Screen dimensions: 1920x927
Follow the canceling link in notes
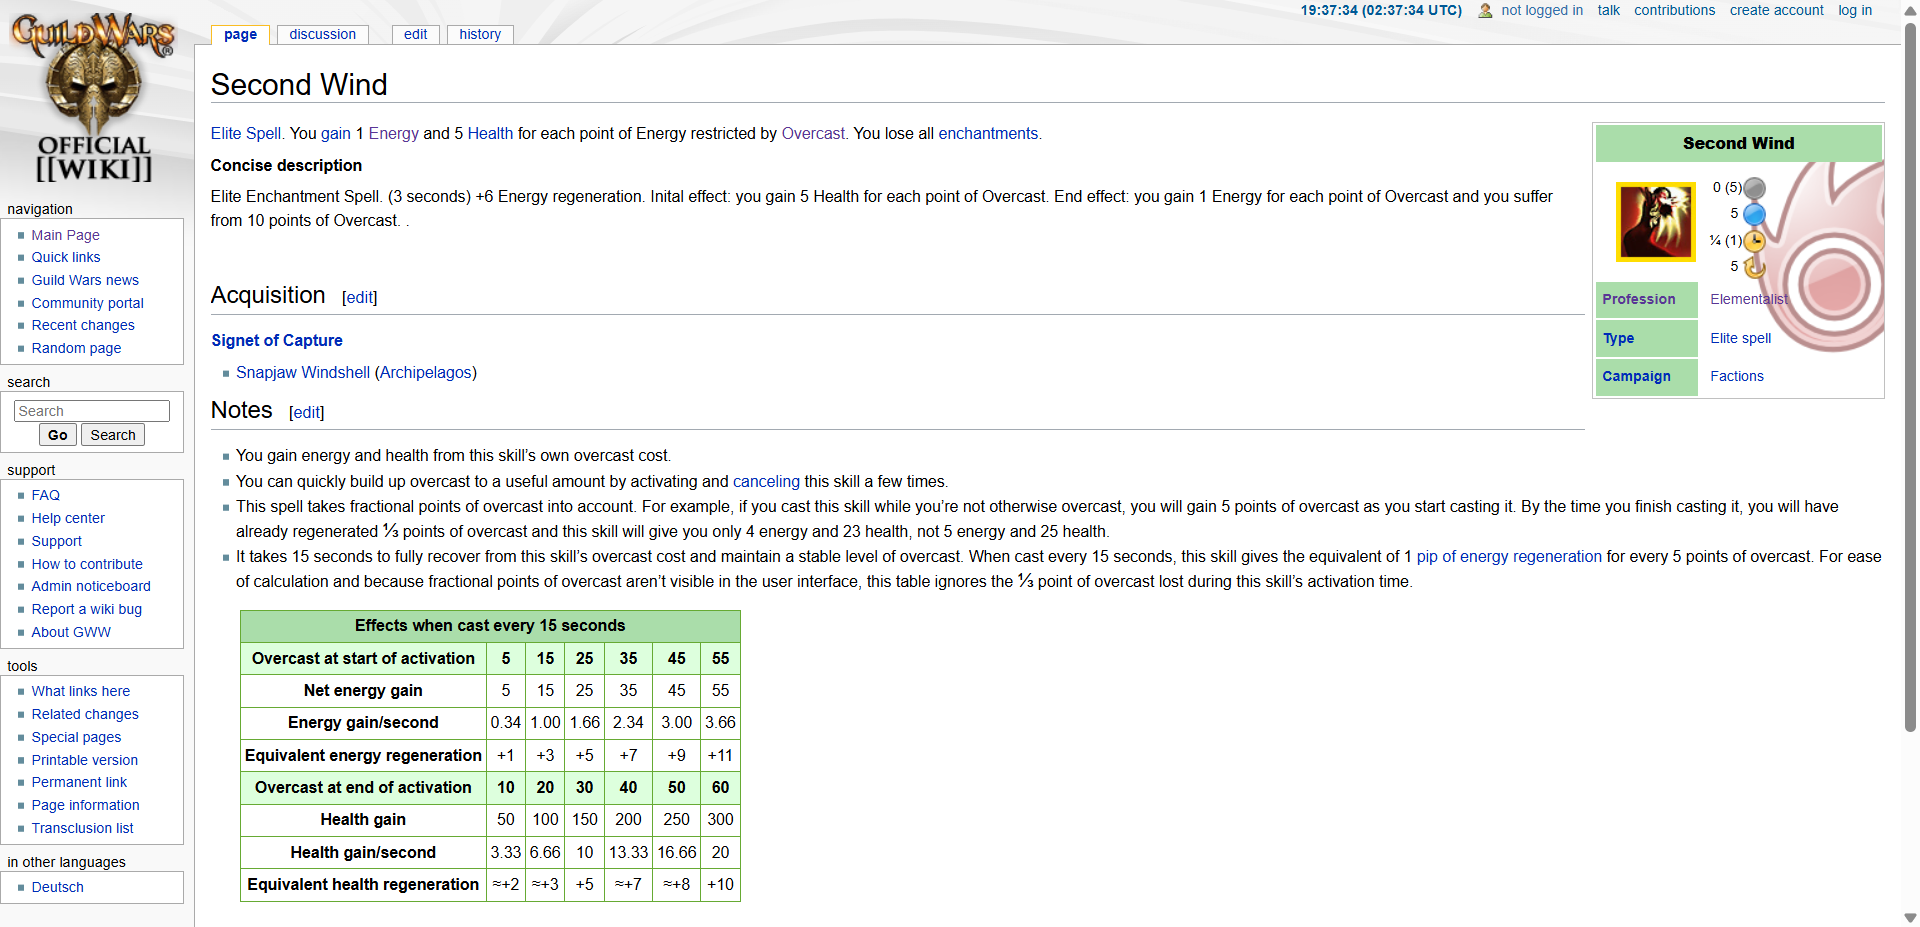(766, 481)
